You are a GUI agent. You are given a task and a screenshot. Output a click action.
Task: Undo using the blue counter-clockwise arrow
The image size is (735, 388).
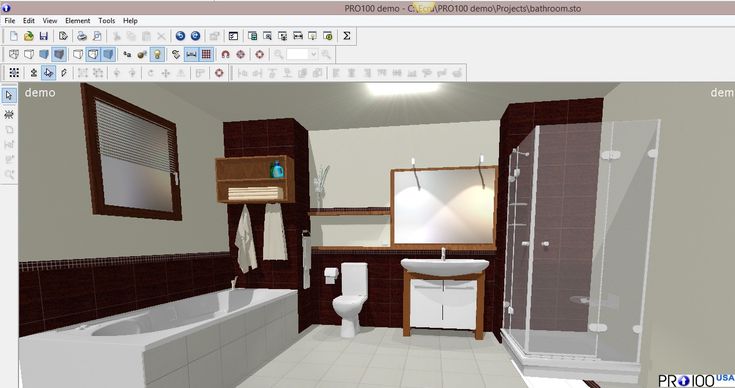point(180,36)
